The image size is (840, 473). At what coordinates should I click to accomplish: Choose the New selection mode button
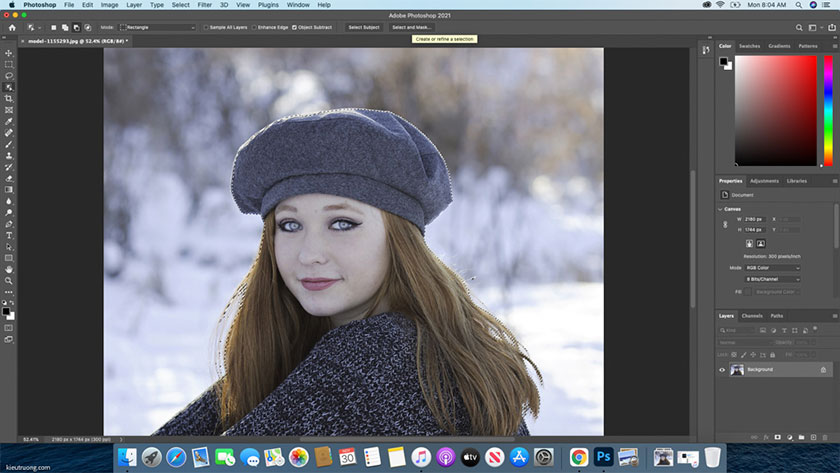point(54,27)
